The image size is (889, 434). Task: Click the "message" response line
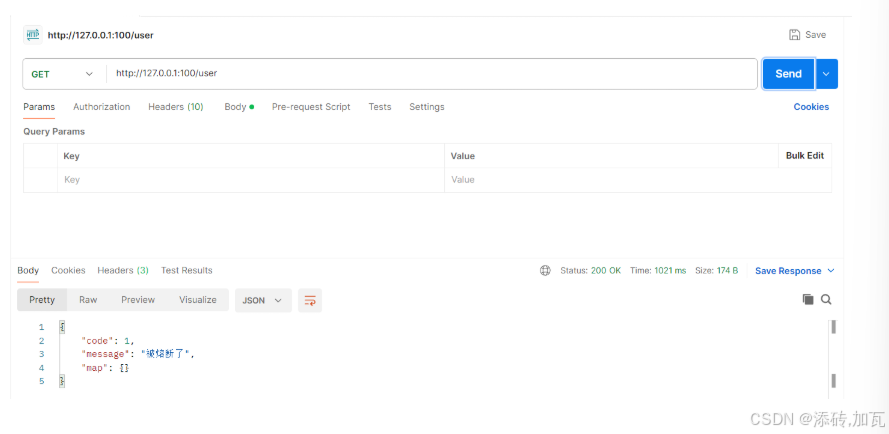138,354
